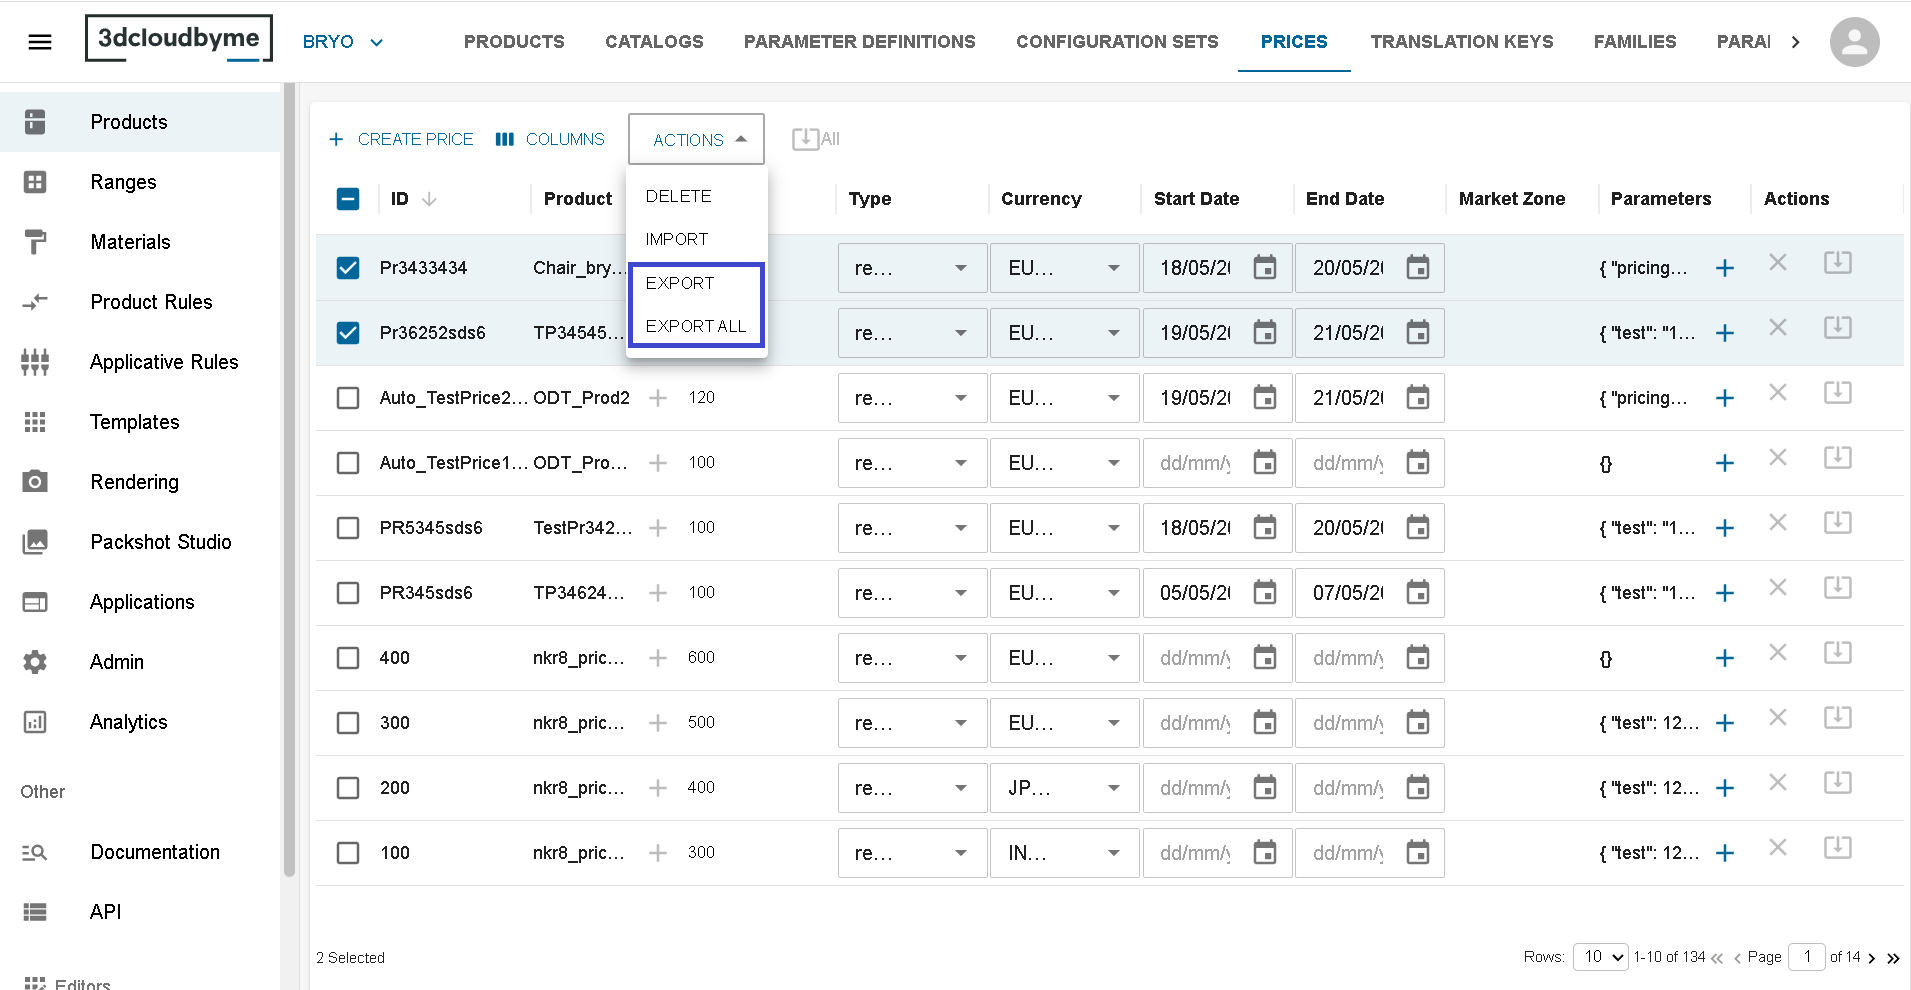The width and height of the screenshot is (1911, 990).
Task: Sort by ID column arrow
Action: (x=429, y=199)
